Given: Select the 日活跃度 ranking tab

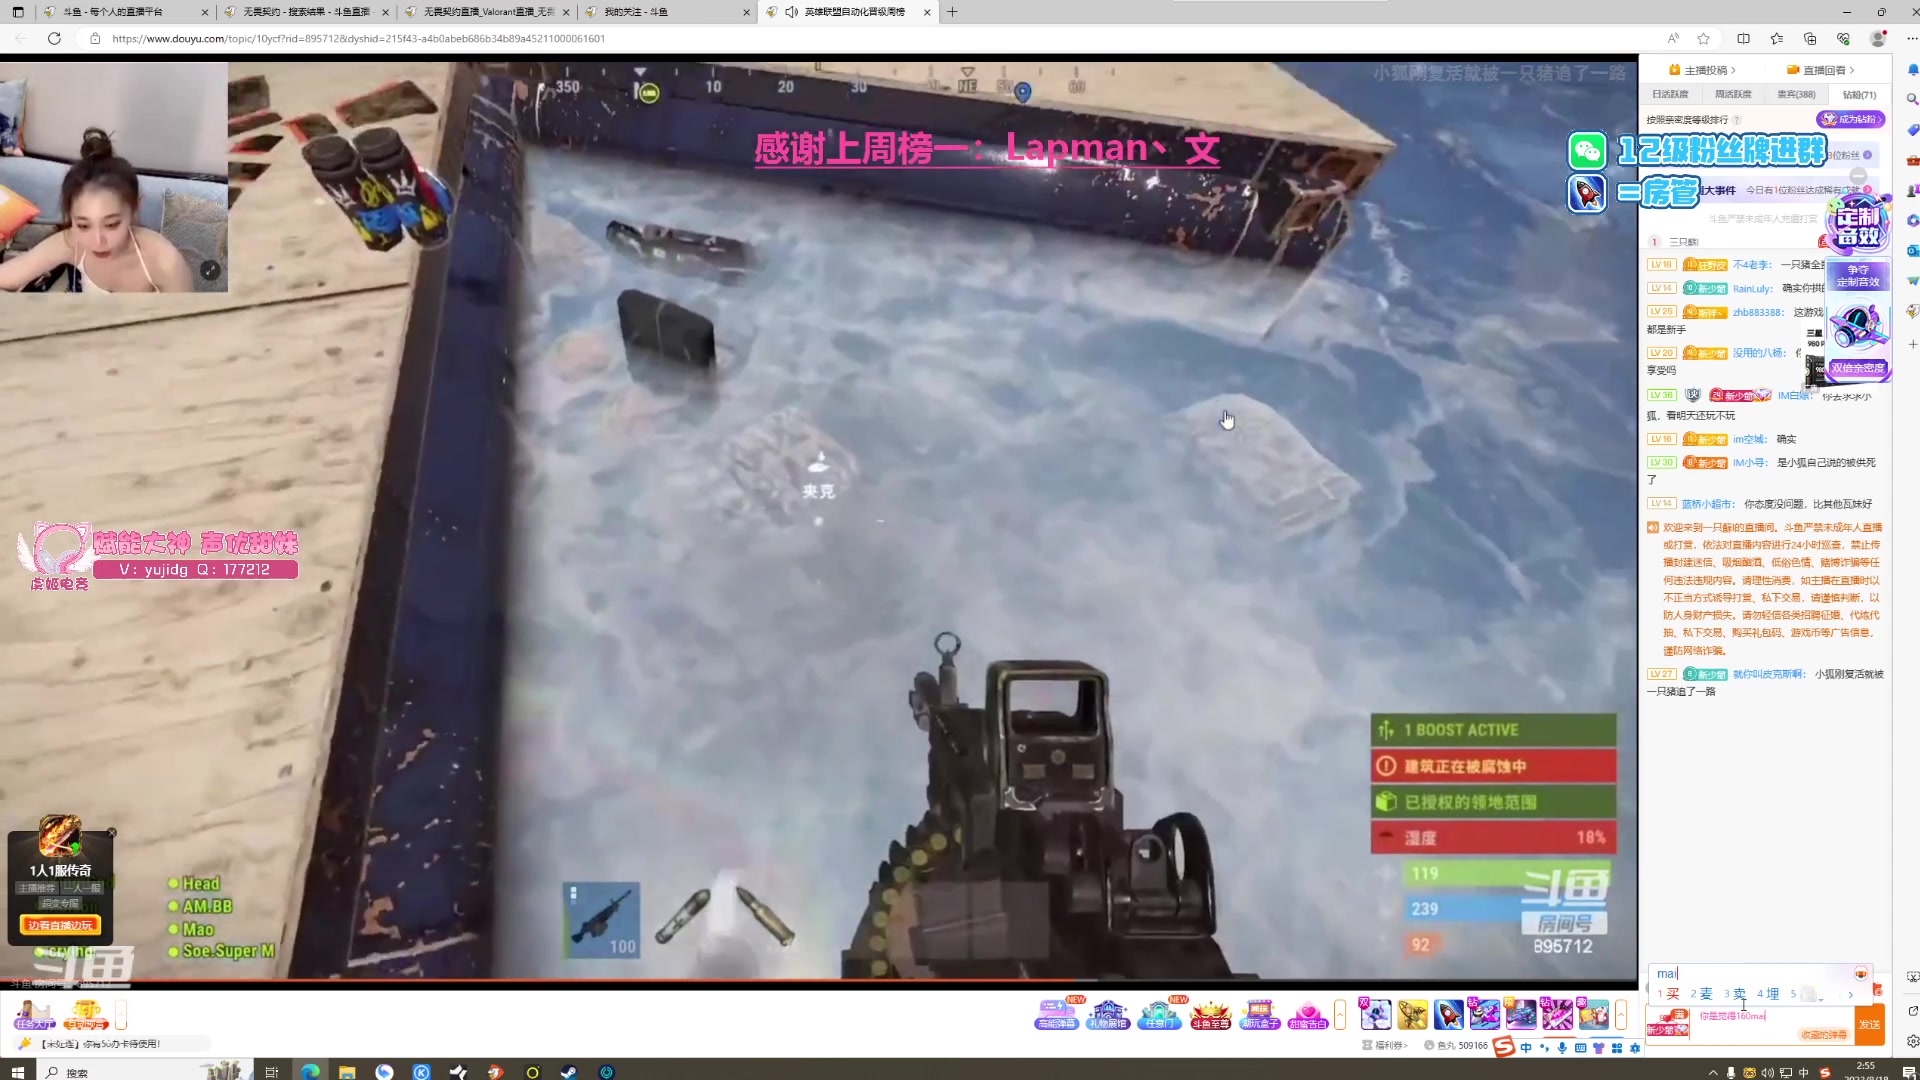Looking at the screenshot, I should tap(1670, 94).
